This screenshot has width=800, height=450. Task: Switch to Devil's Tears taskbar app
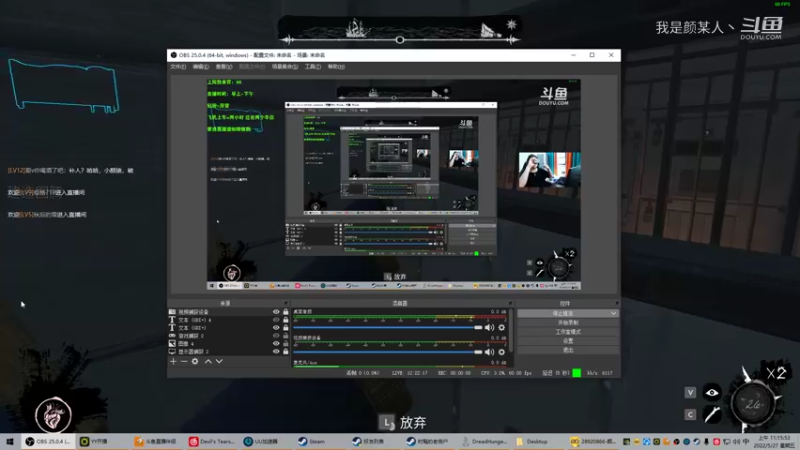pyautogui.click(x=211, y=441)
